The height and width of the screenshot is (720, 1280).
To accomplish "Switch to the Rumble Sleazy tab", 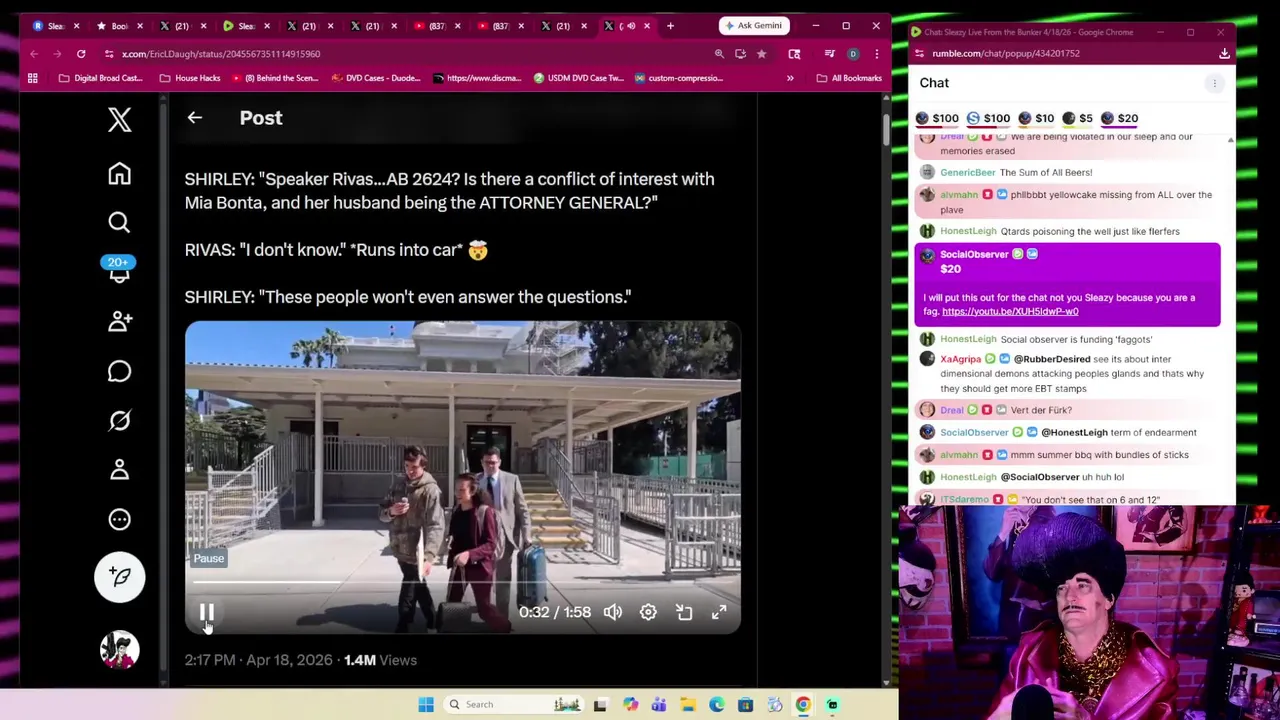I will pos(245,25).
